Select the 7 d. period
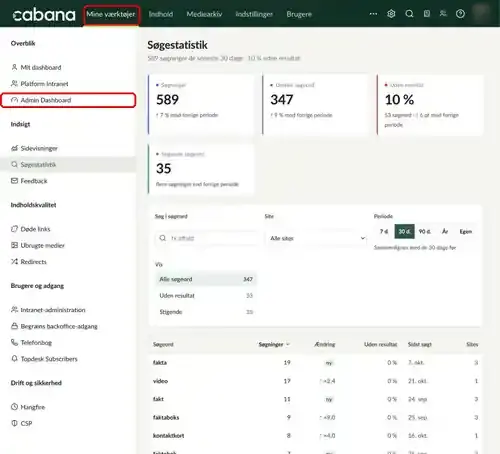The image size is (500, 454). (384, 231)
